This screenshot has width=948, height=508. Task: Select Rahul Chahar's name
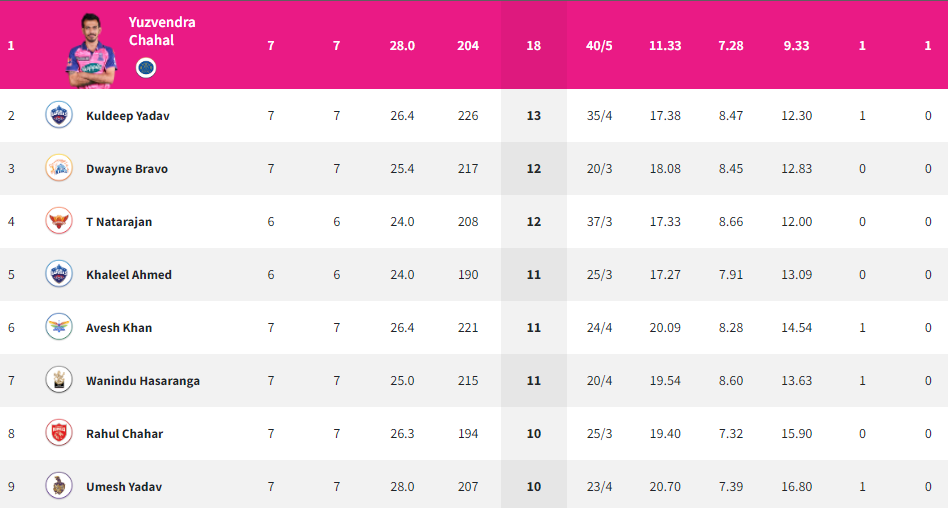125,434
